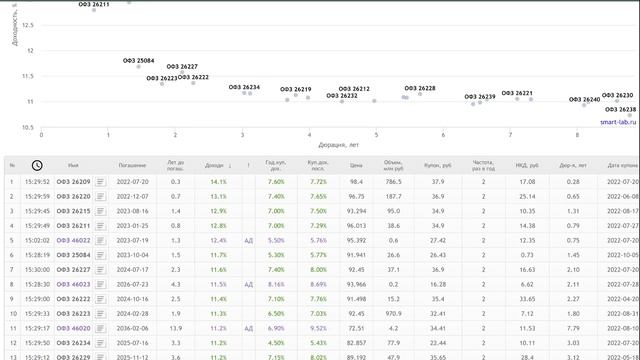Click volume value 786.5
The image size is (640, 360).
[x=393, y=182]
